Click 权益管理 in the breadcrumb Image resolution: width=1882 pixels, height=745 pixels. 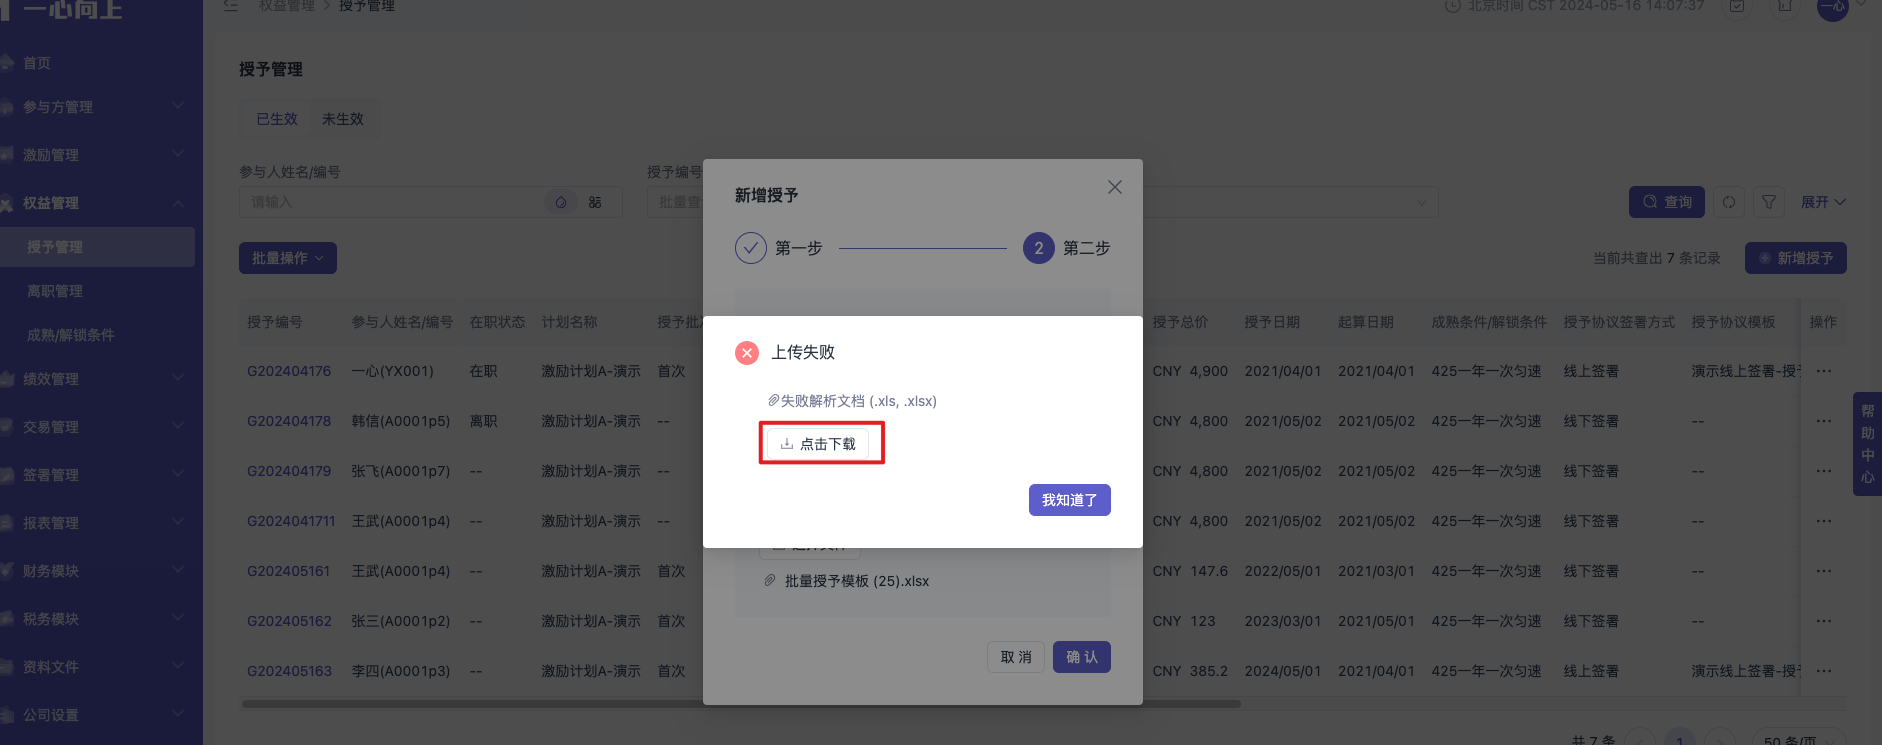click(286, 6)
